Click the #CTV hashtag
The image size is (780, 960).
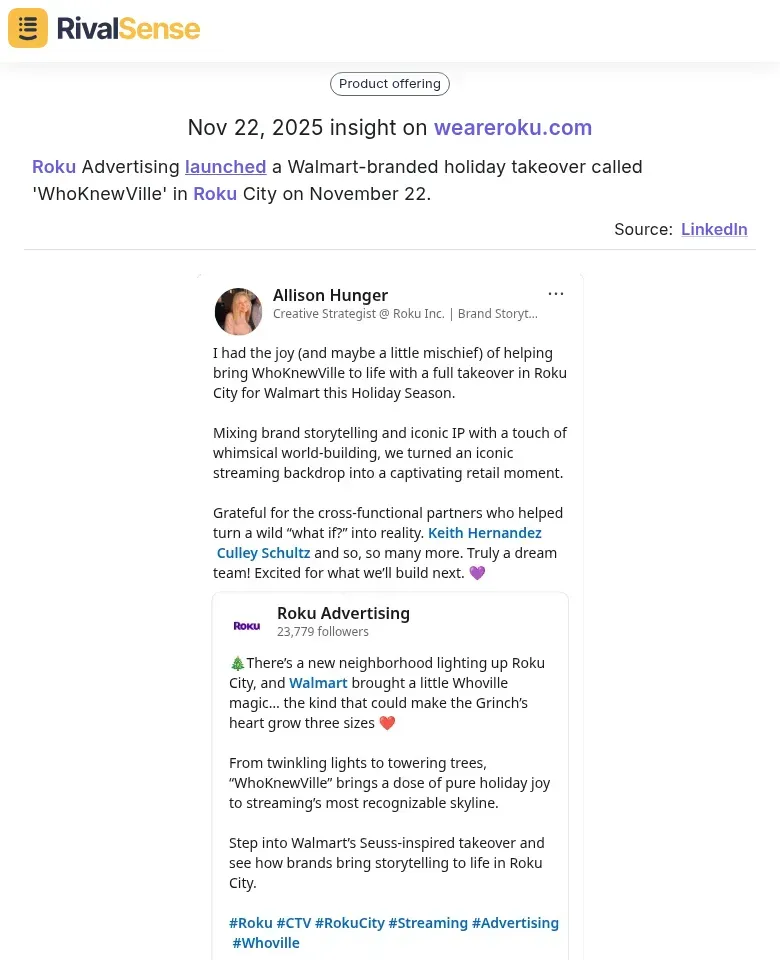click(x=294, y=923)
